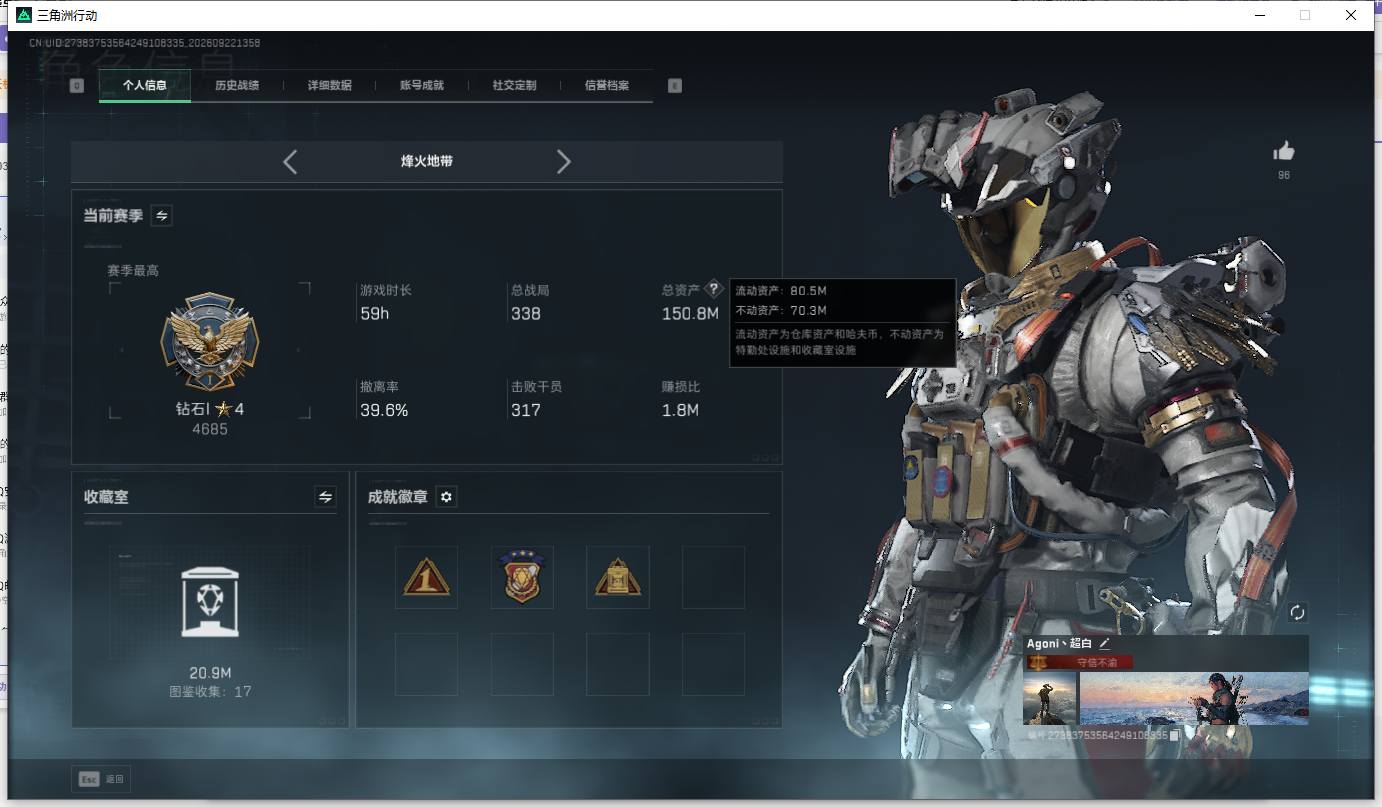Click the 烽火地带 mode title
Image resolution: width=1382 pixels, height=807 pixels.
tap(427, 161)
